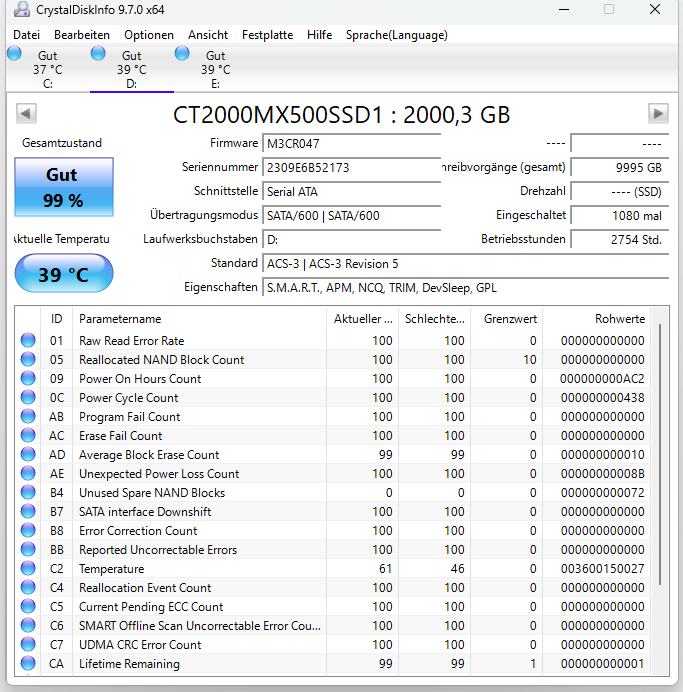Click status orb for Power On Hours Count
This screenshot has height=692, width=683.
(x=28, y=378)
